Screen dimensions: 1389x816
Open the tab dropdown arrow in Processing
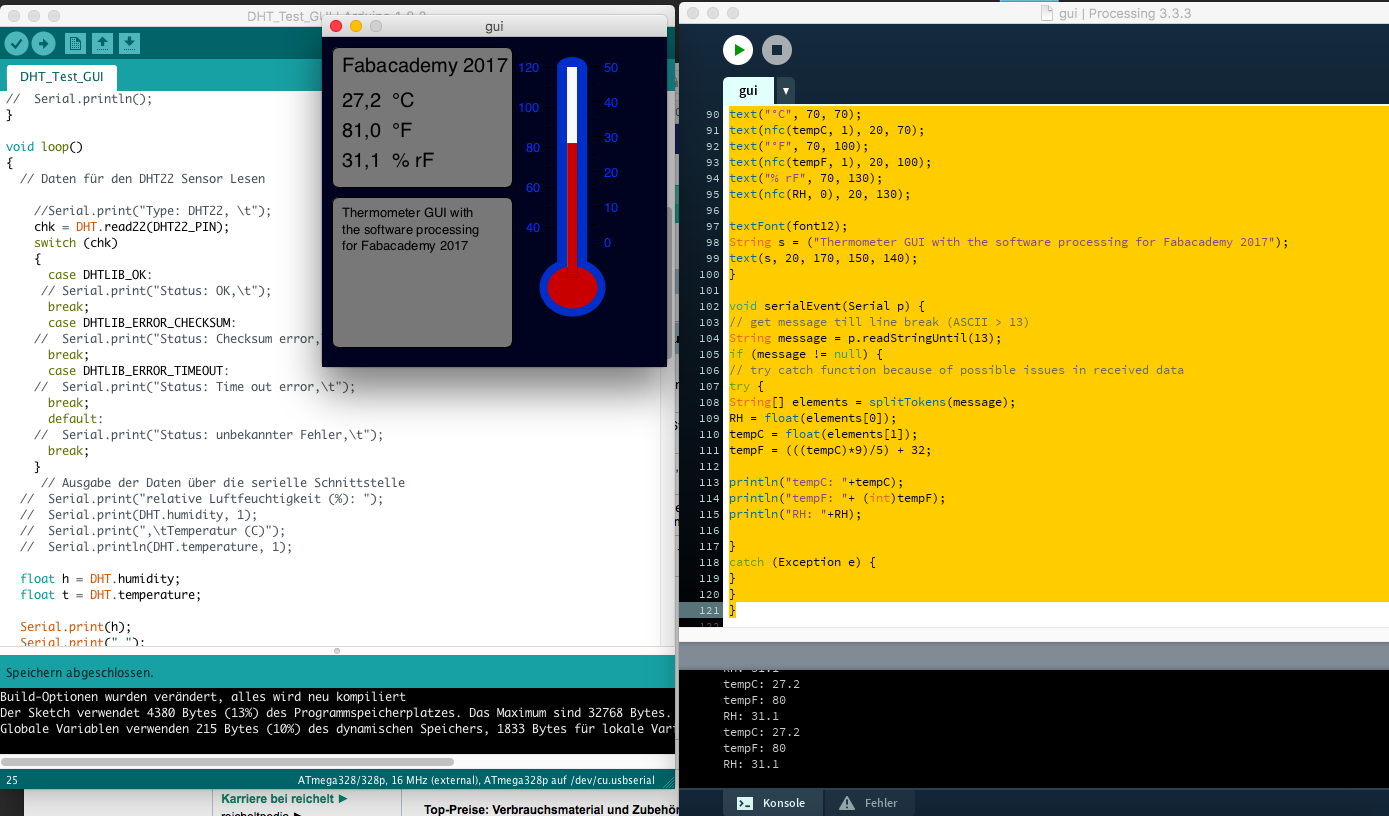point(785,90)
